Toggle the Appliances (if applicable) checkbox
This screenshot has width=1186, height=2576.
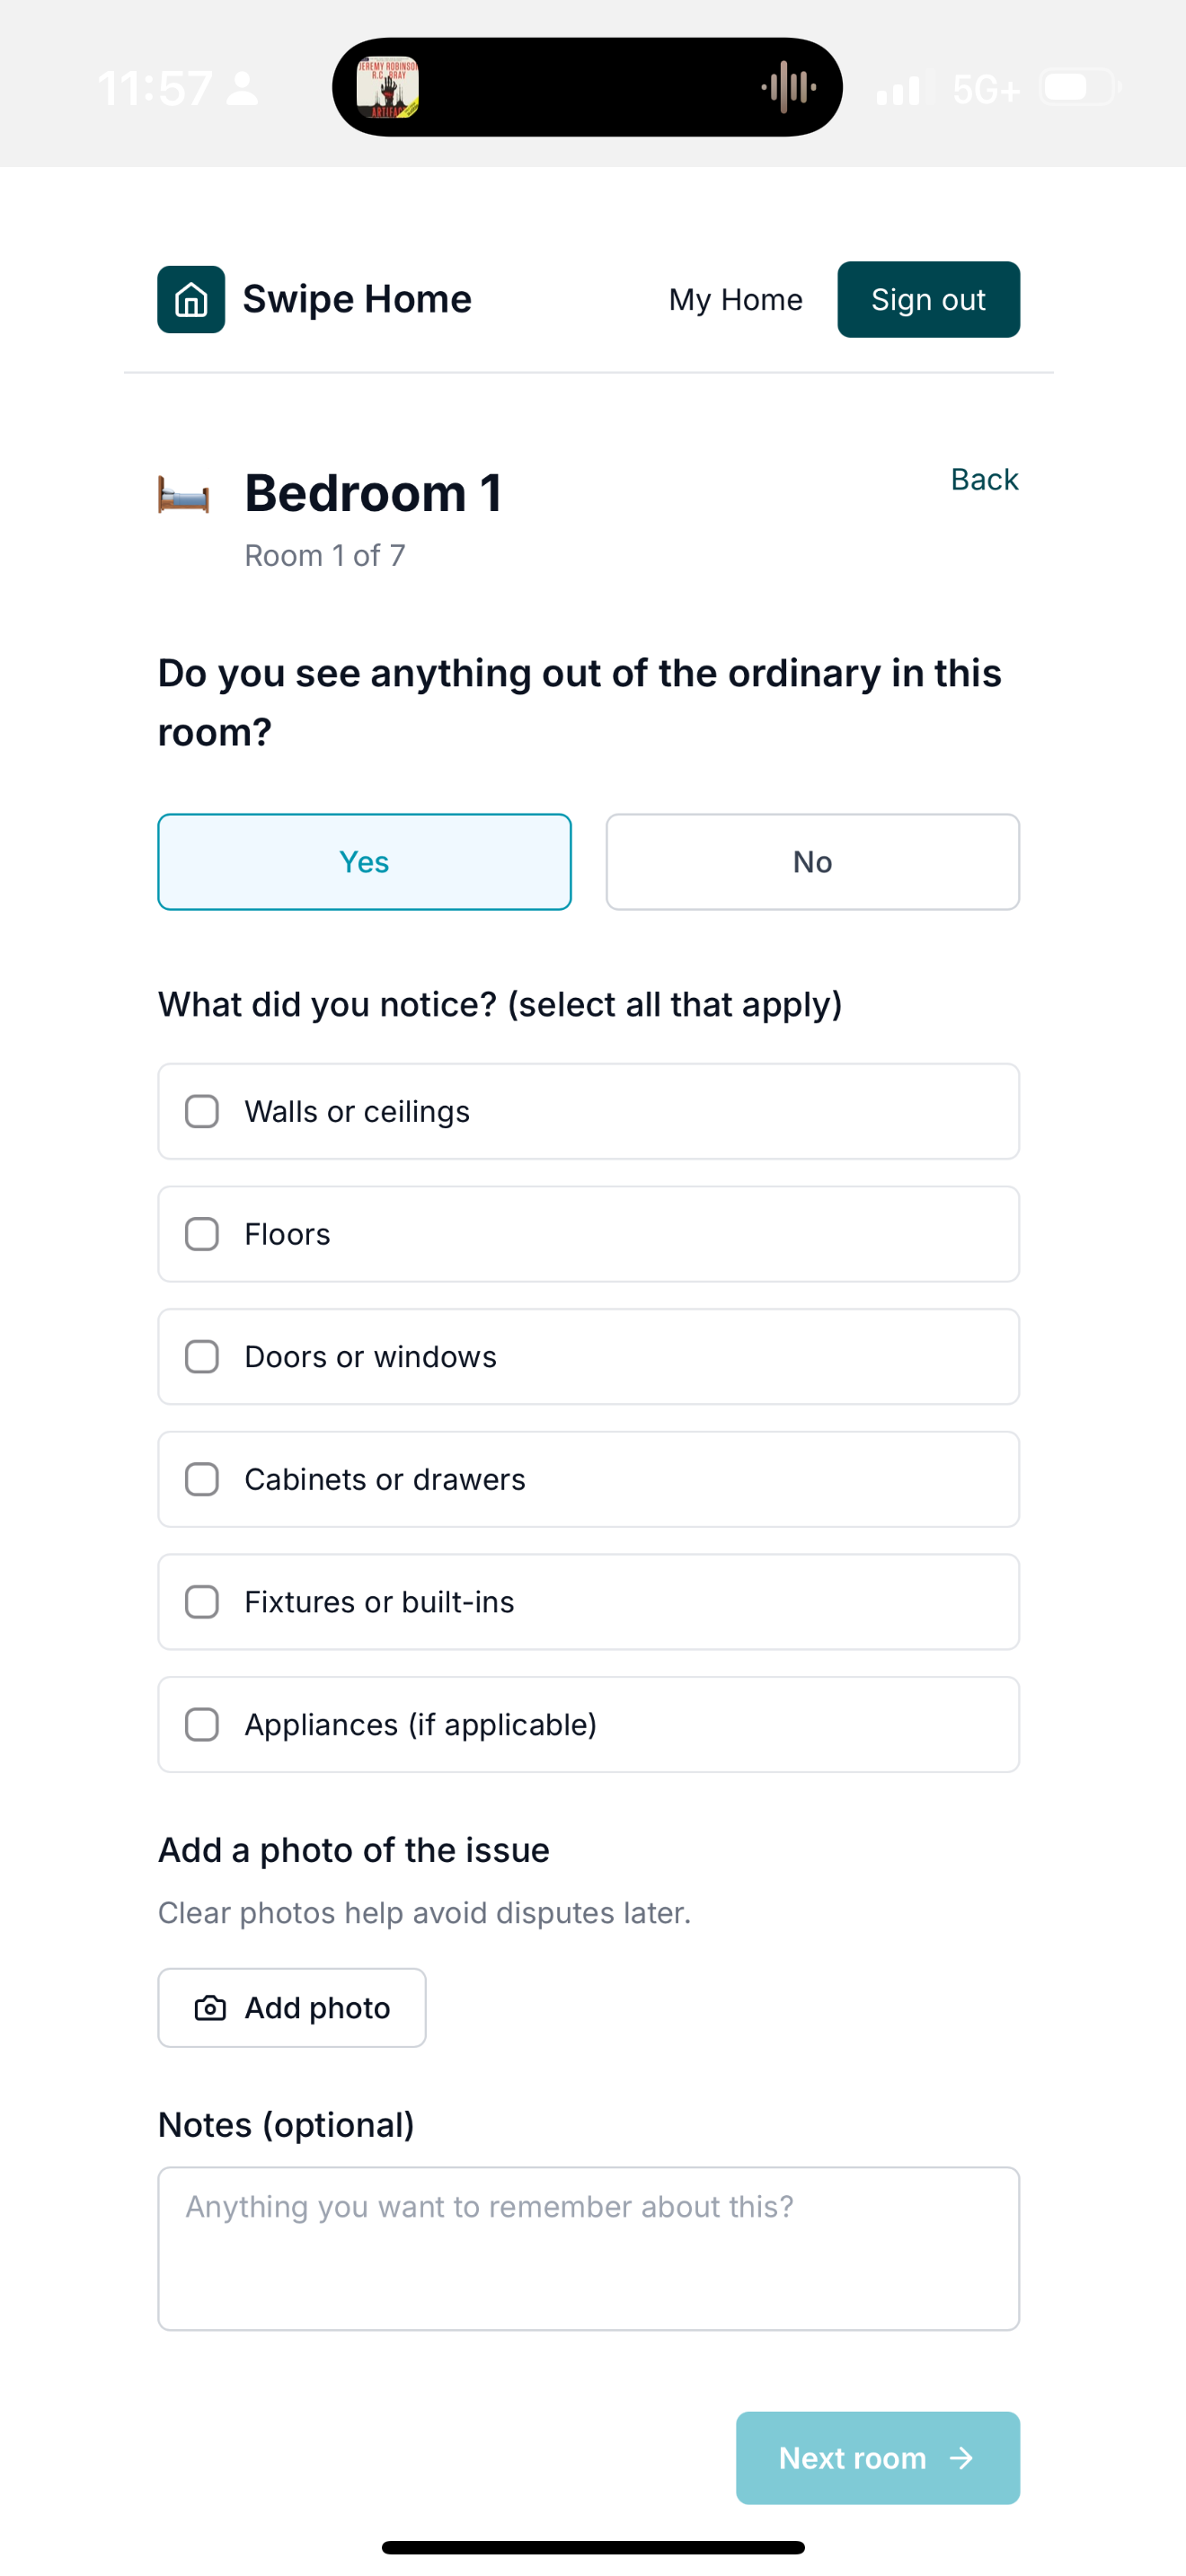coord(202,1725)
